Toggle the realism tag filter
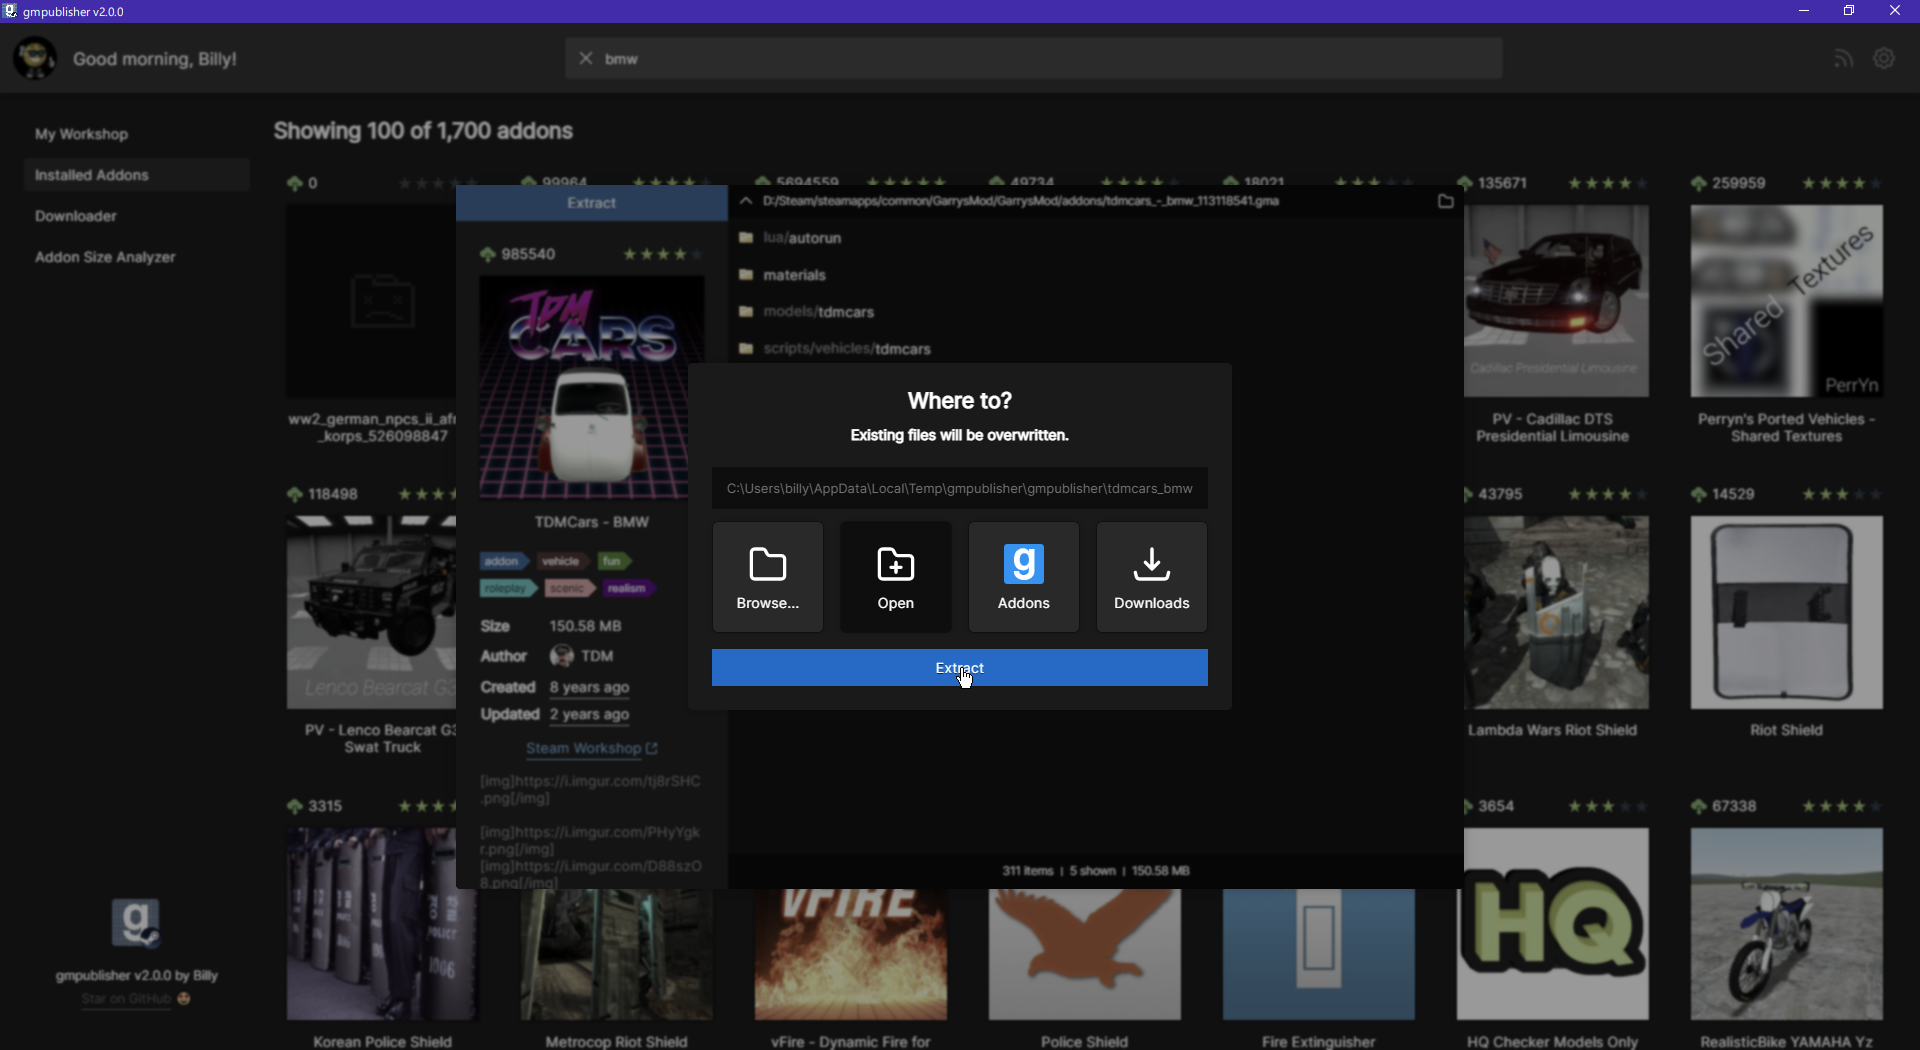This screenshot has width=1920, height=1050. [x=628, y=588]
